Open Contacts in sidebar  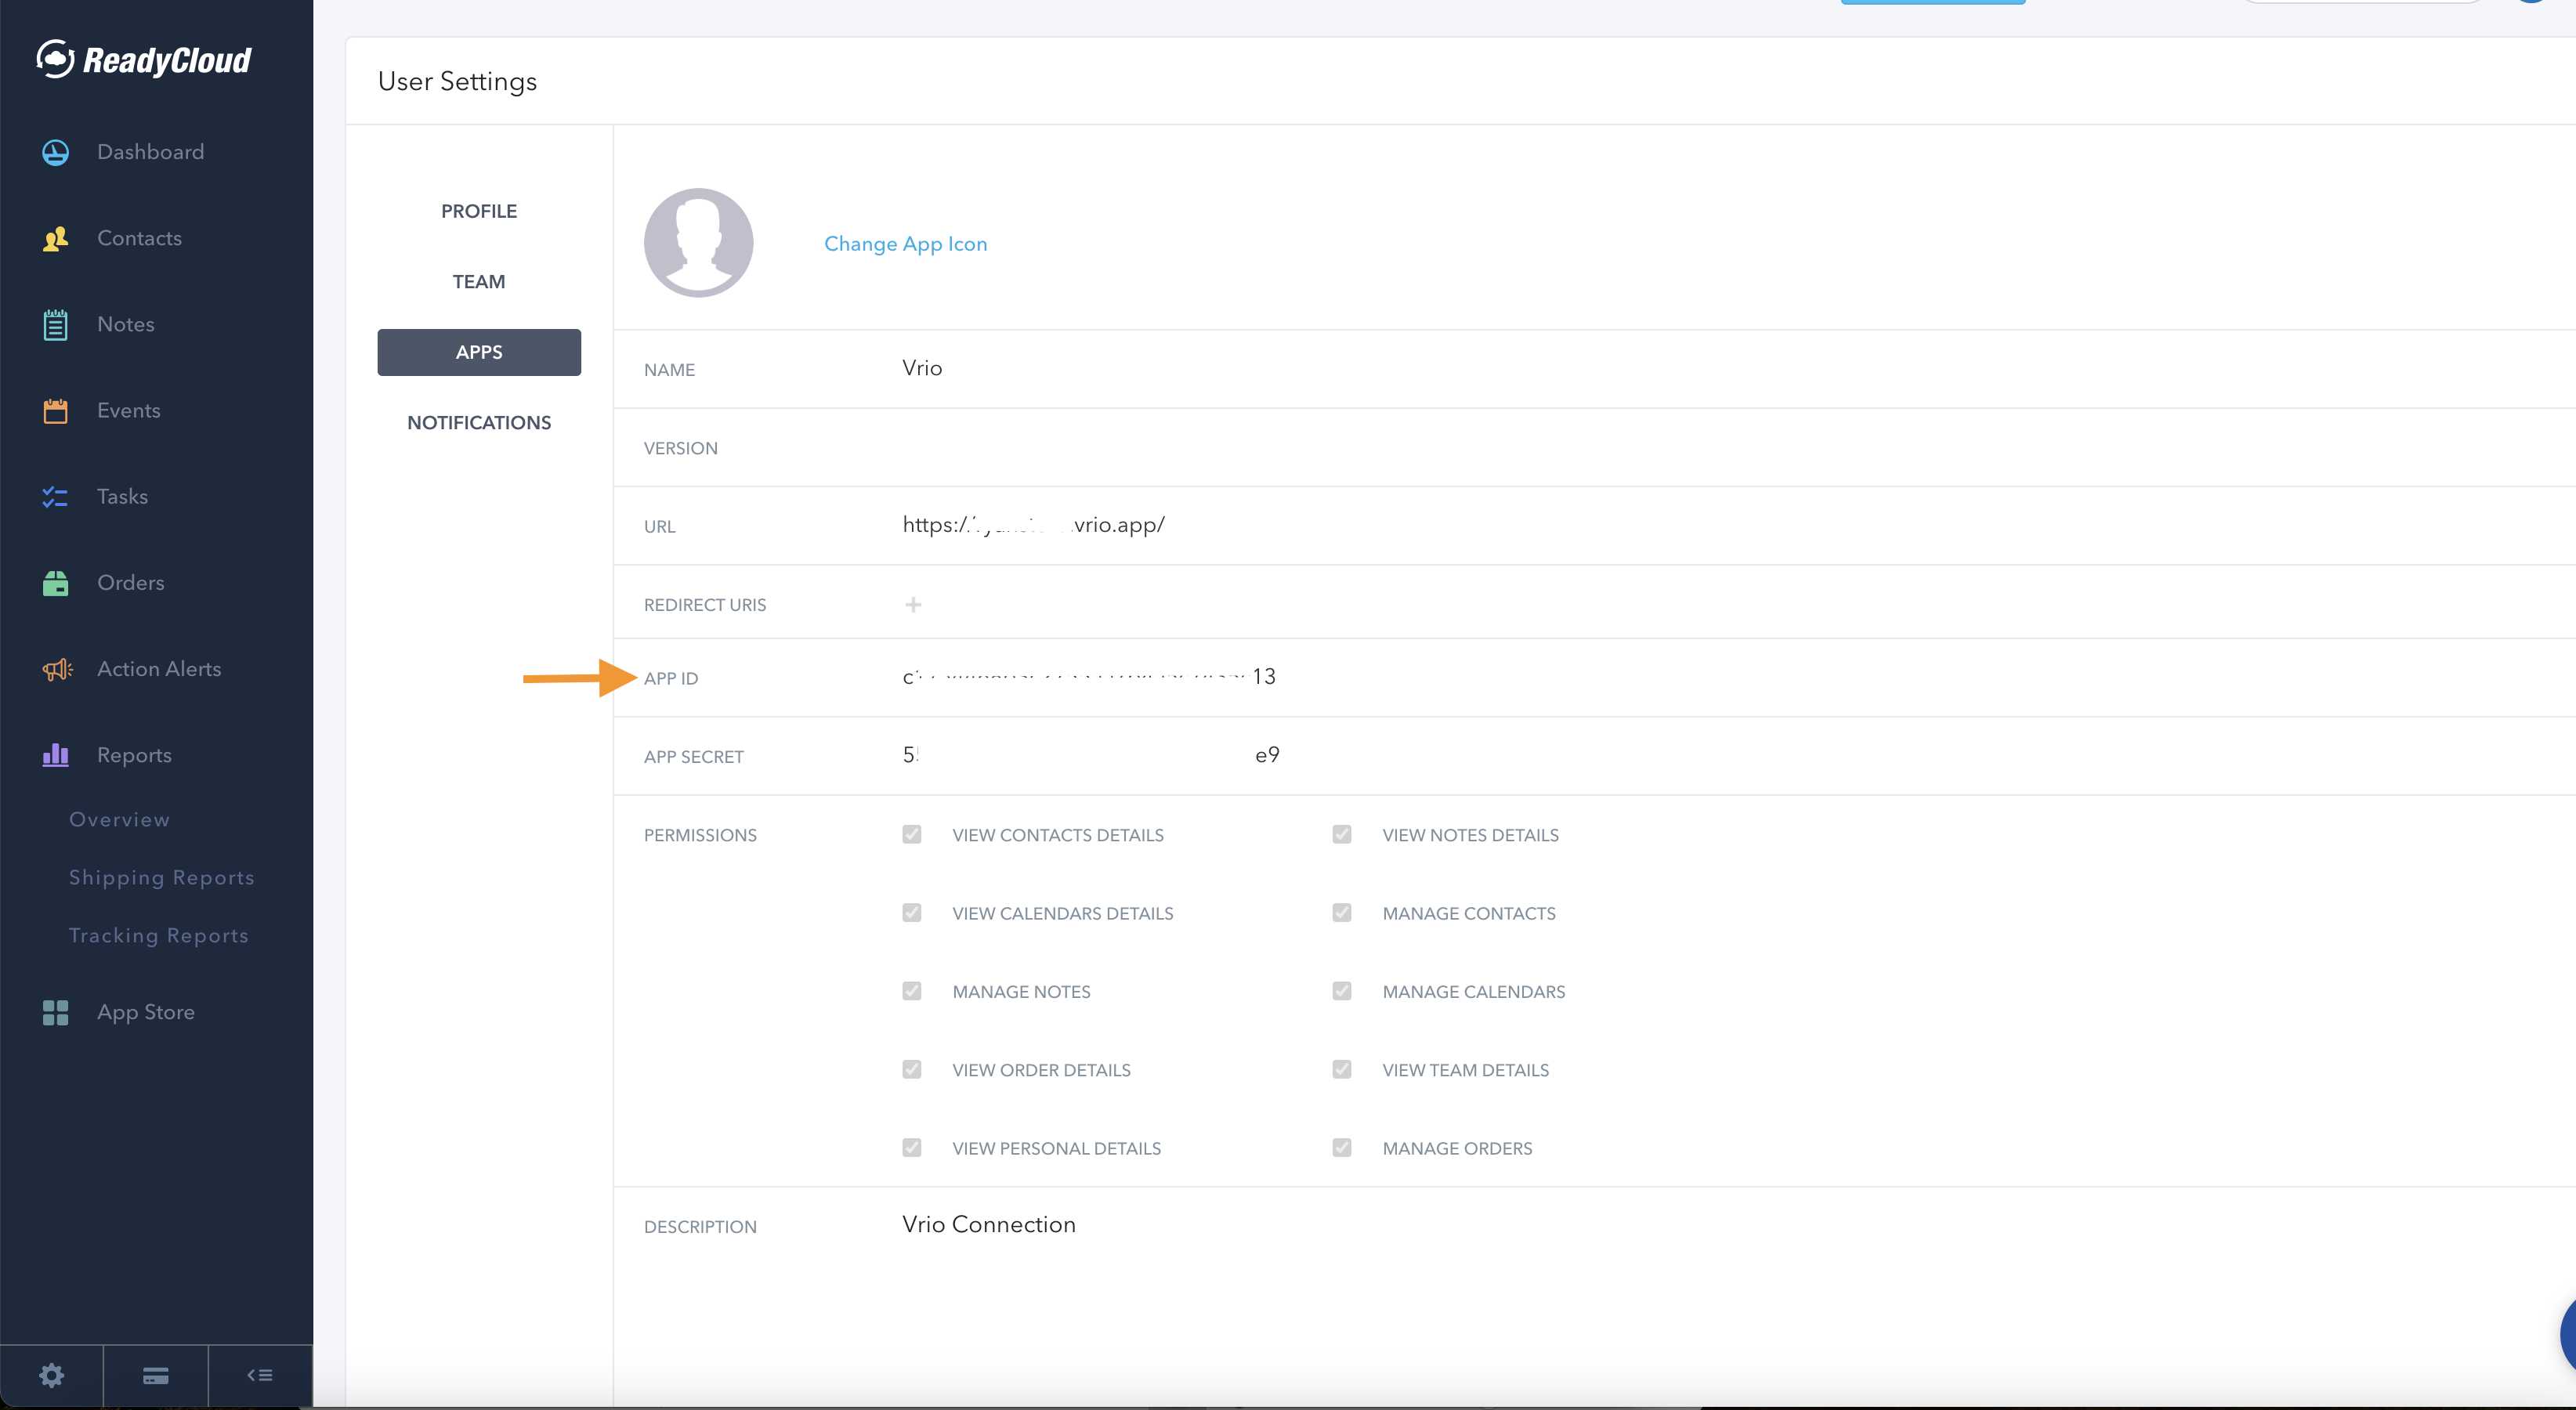[x=140, y=238]
